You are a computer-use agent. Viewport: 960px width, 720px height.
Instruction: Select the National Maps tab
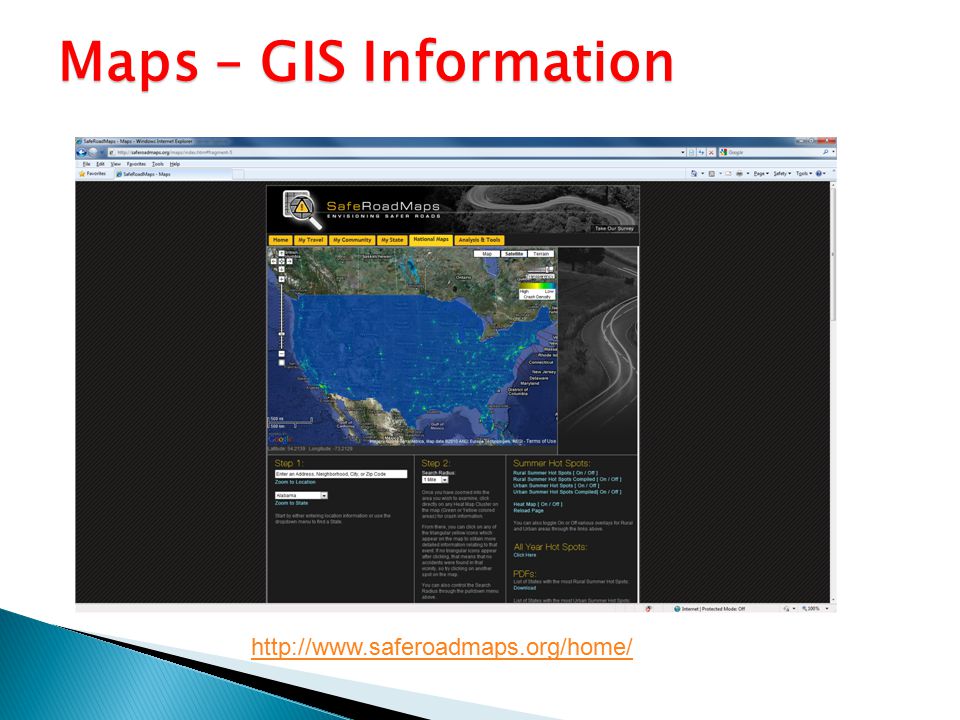(x=431, y=239)
